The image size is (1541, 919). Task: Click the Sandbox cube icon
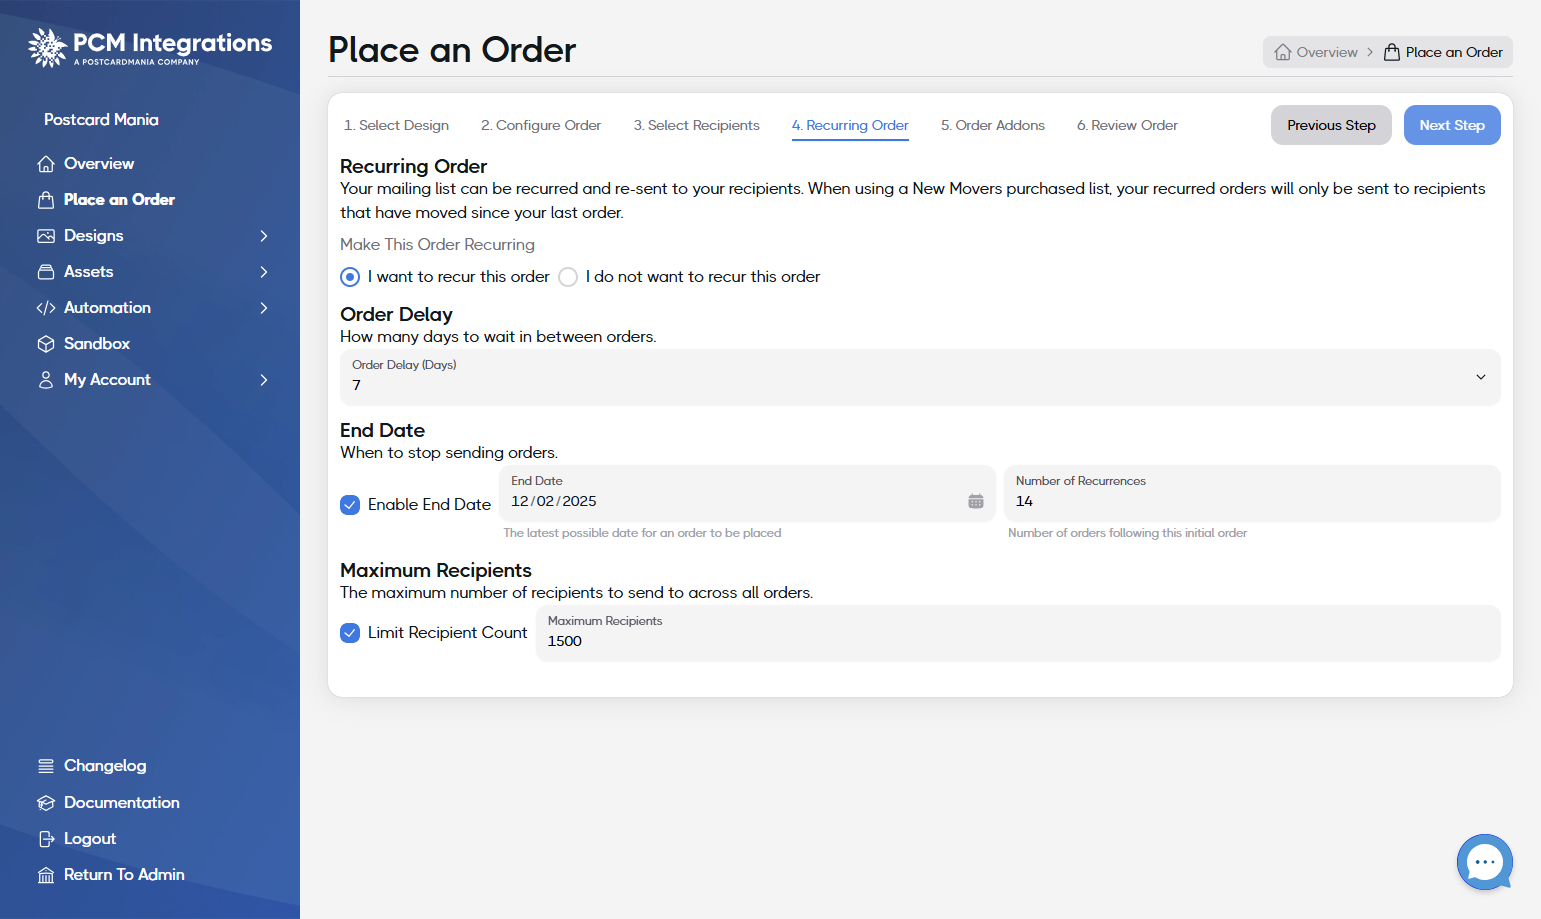[46, 344]
